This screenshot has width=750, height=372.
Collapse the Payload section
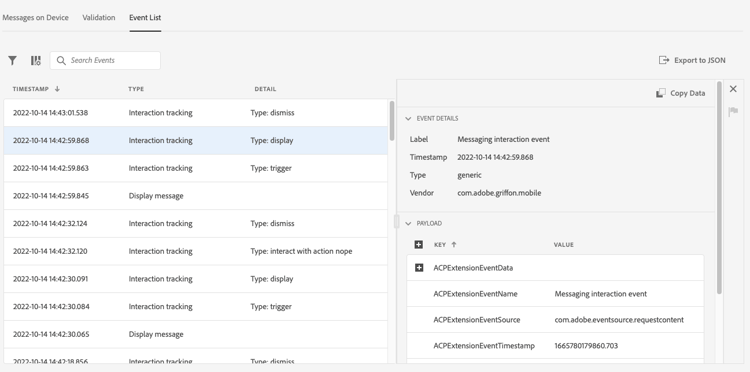coord(408,223)
